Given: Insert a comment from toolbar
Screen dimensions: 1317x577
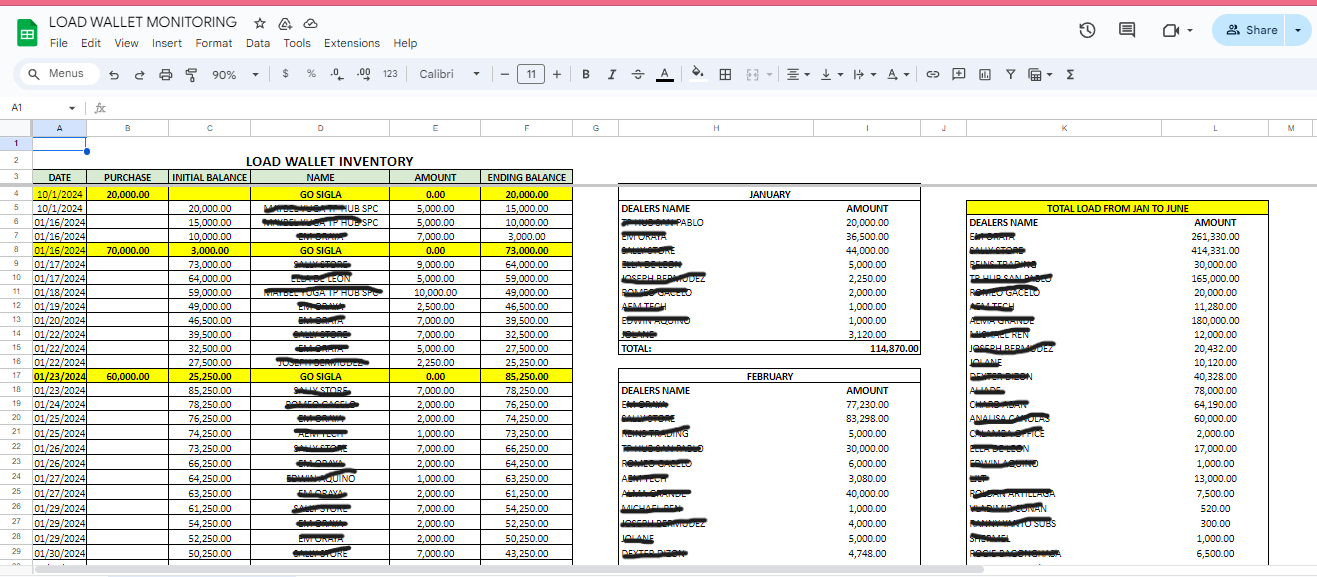Looking at the screenshot, I should click(x=959, y=74).
